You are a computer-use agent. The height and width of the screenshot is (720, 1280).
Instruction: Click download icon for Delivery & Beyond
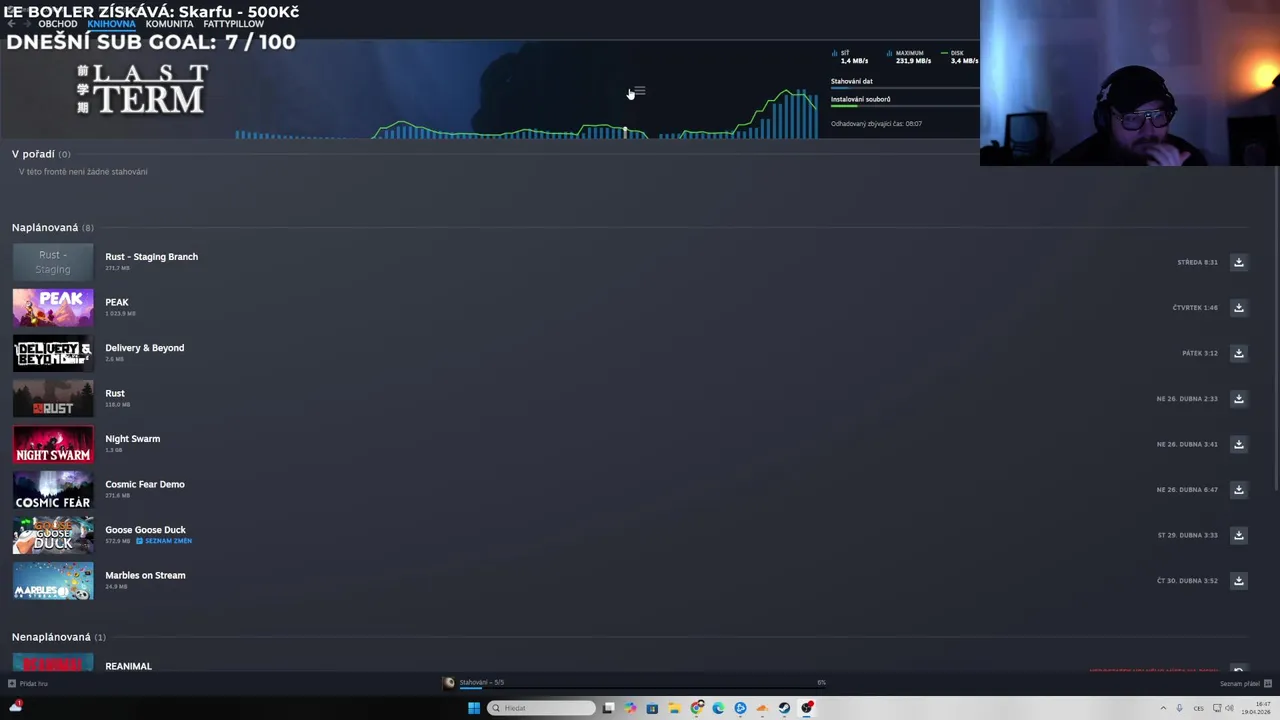click(x=1238, y=353)
